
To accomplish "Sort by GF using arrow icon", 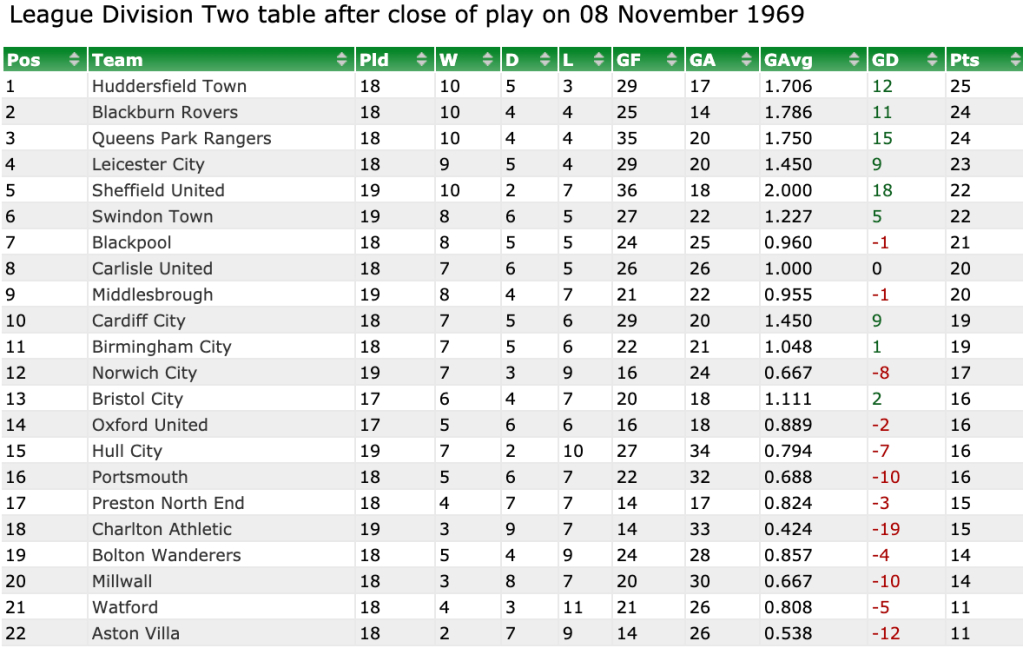I will [x=671, y=59].
